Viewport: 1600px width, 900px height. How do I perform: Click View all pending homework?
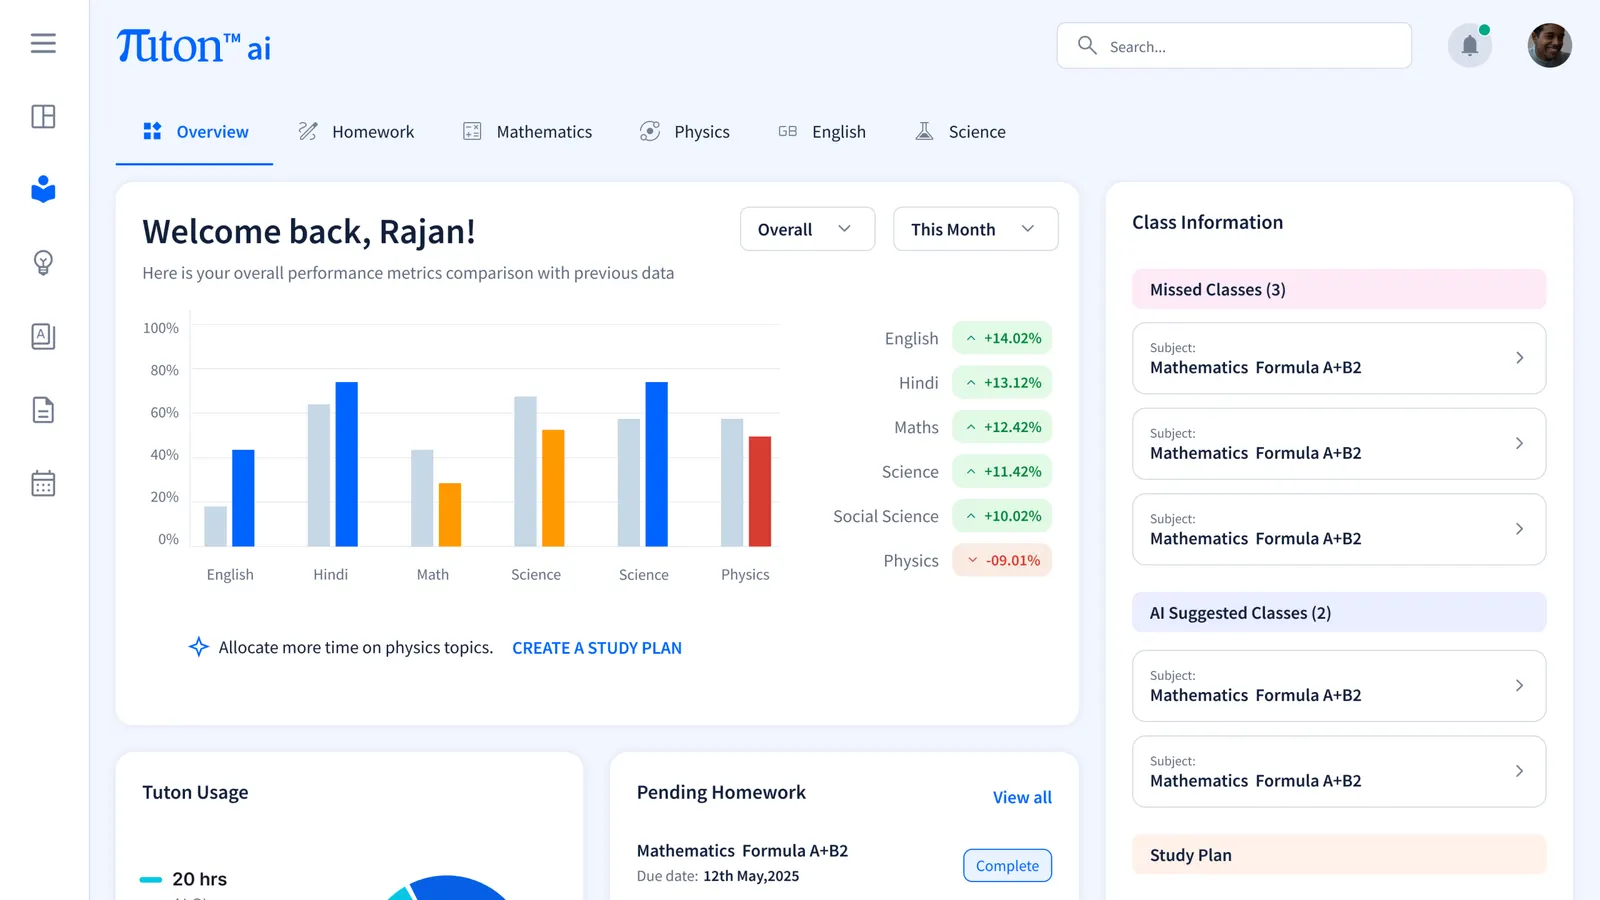click(1022, 797)
